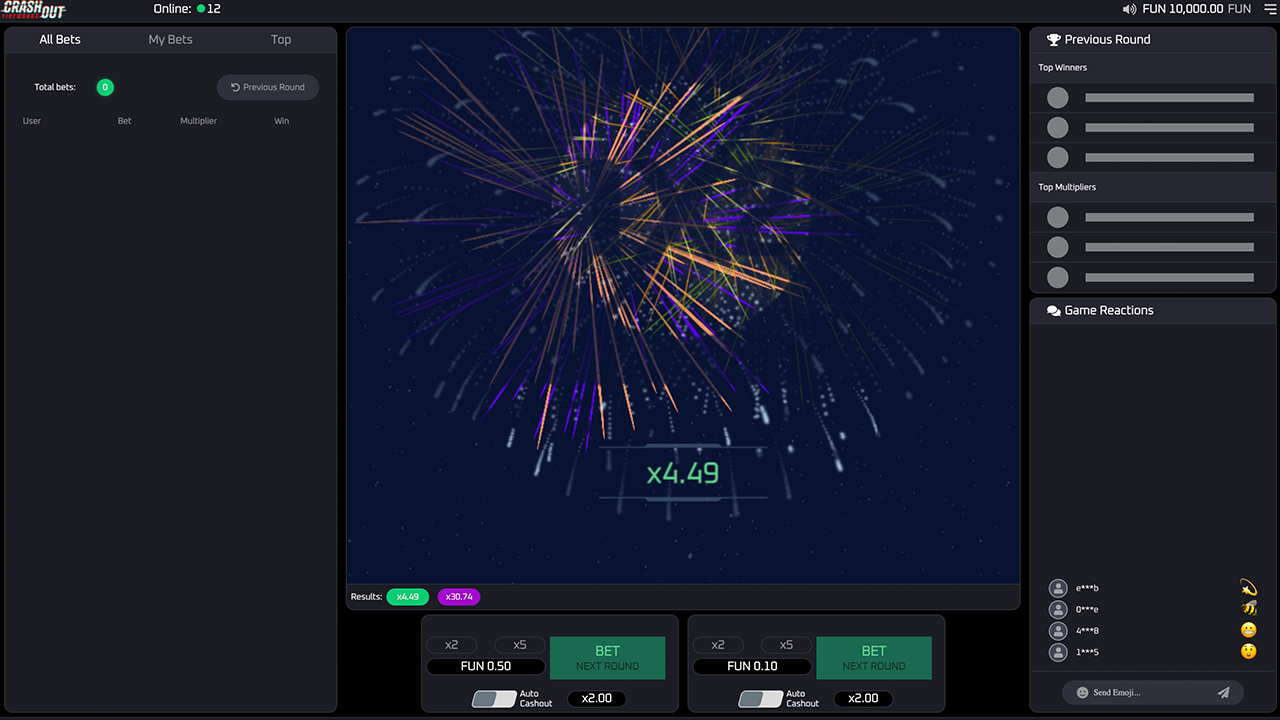The width and height of the screenshot is (1280, 720).
Task: Click the FUN 0.50 bet amount field
Action: (486, 666)
